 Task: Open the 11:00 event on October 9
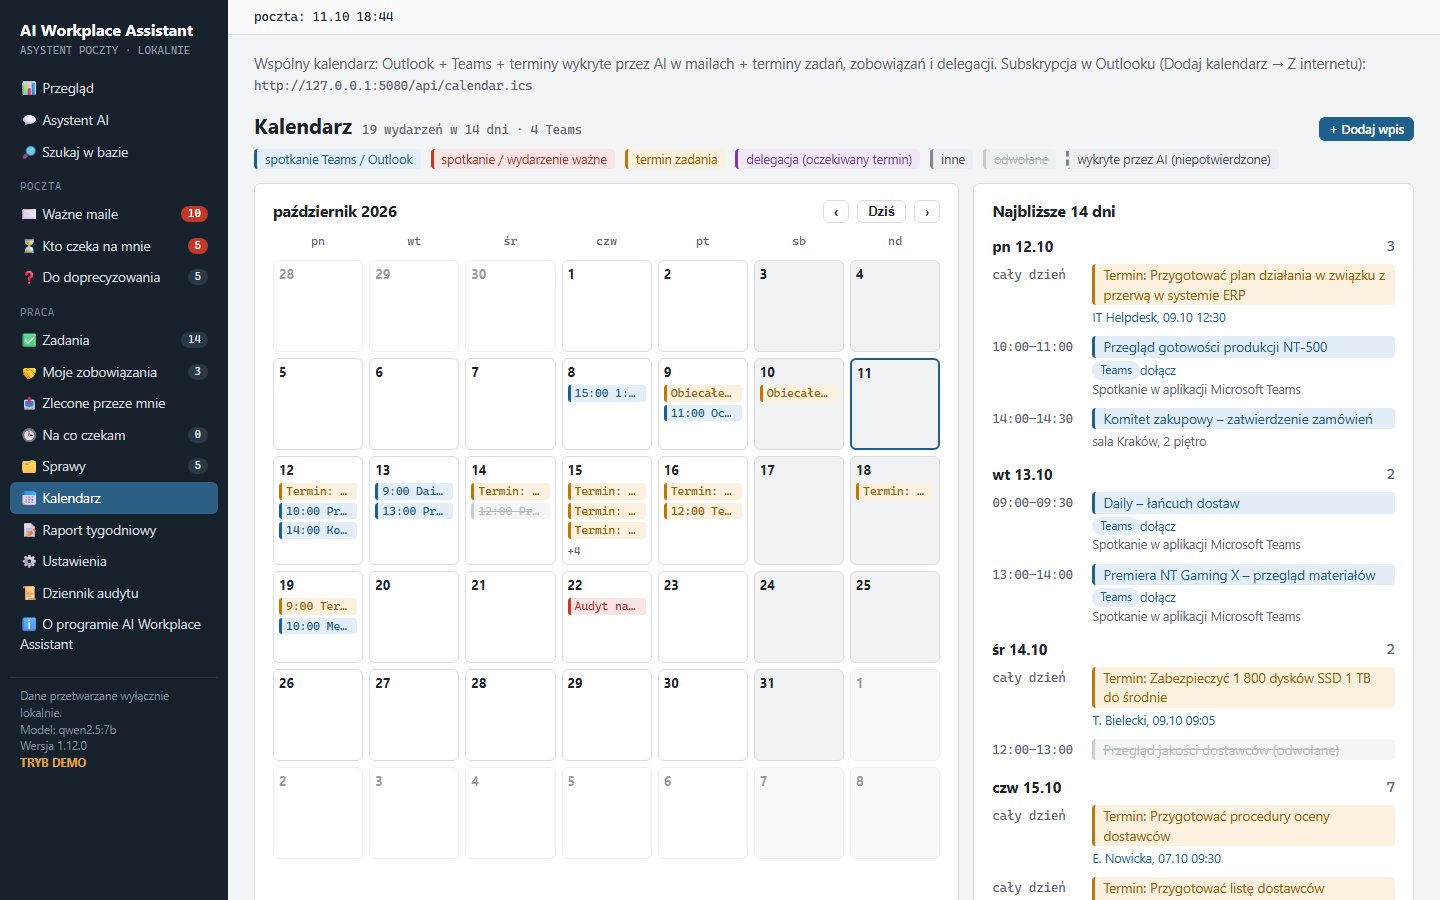point(703,413)
